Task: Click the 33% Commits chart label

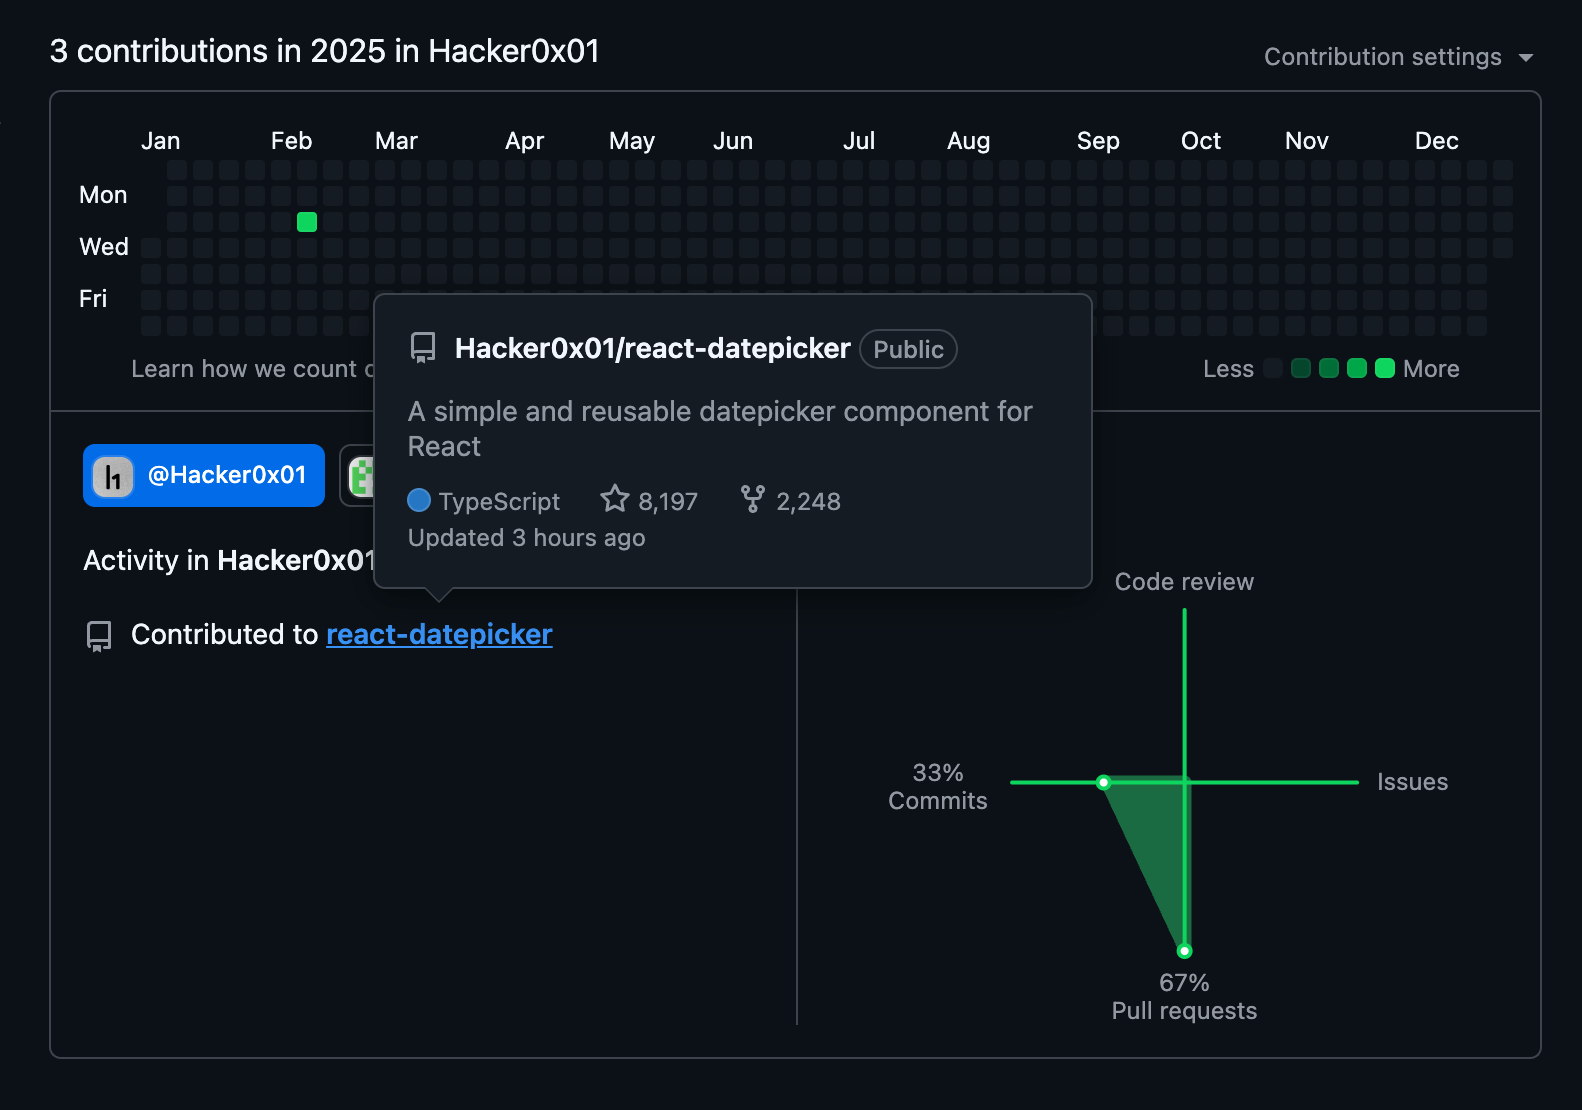Action: pos(938,787)
